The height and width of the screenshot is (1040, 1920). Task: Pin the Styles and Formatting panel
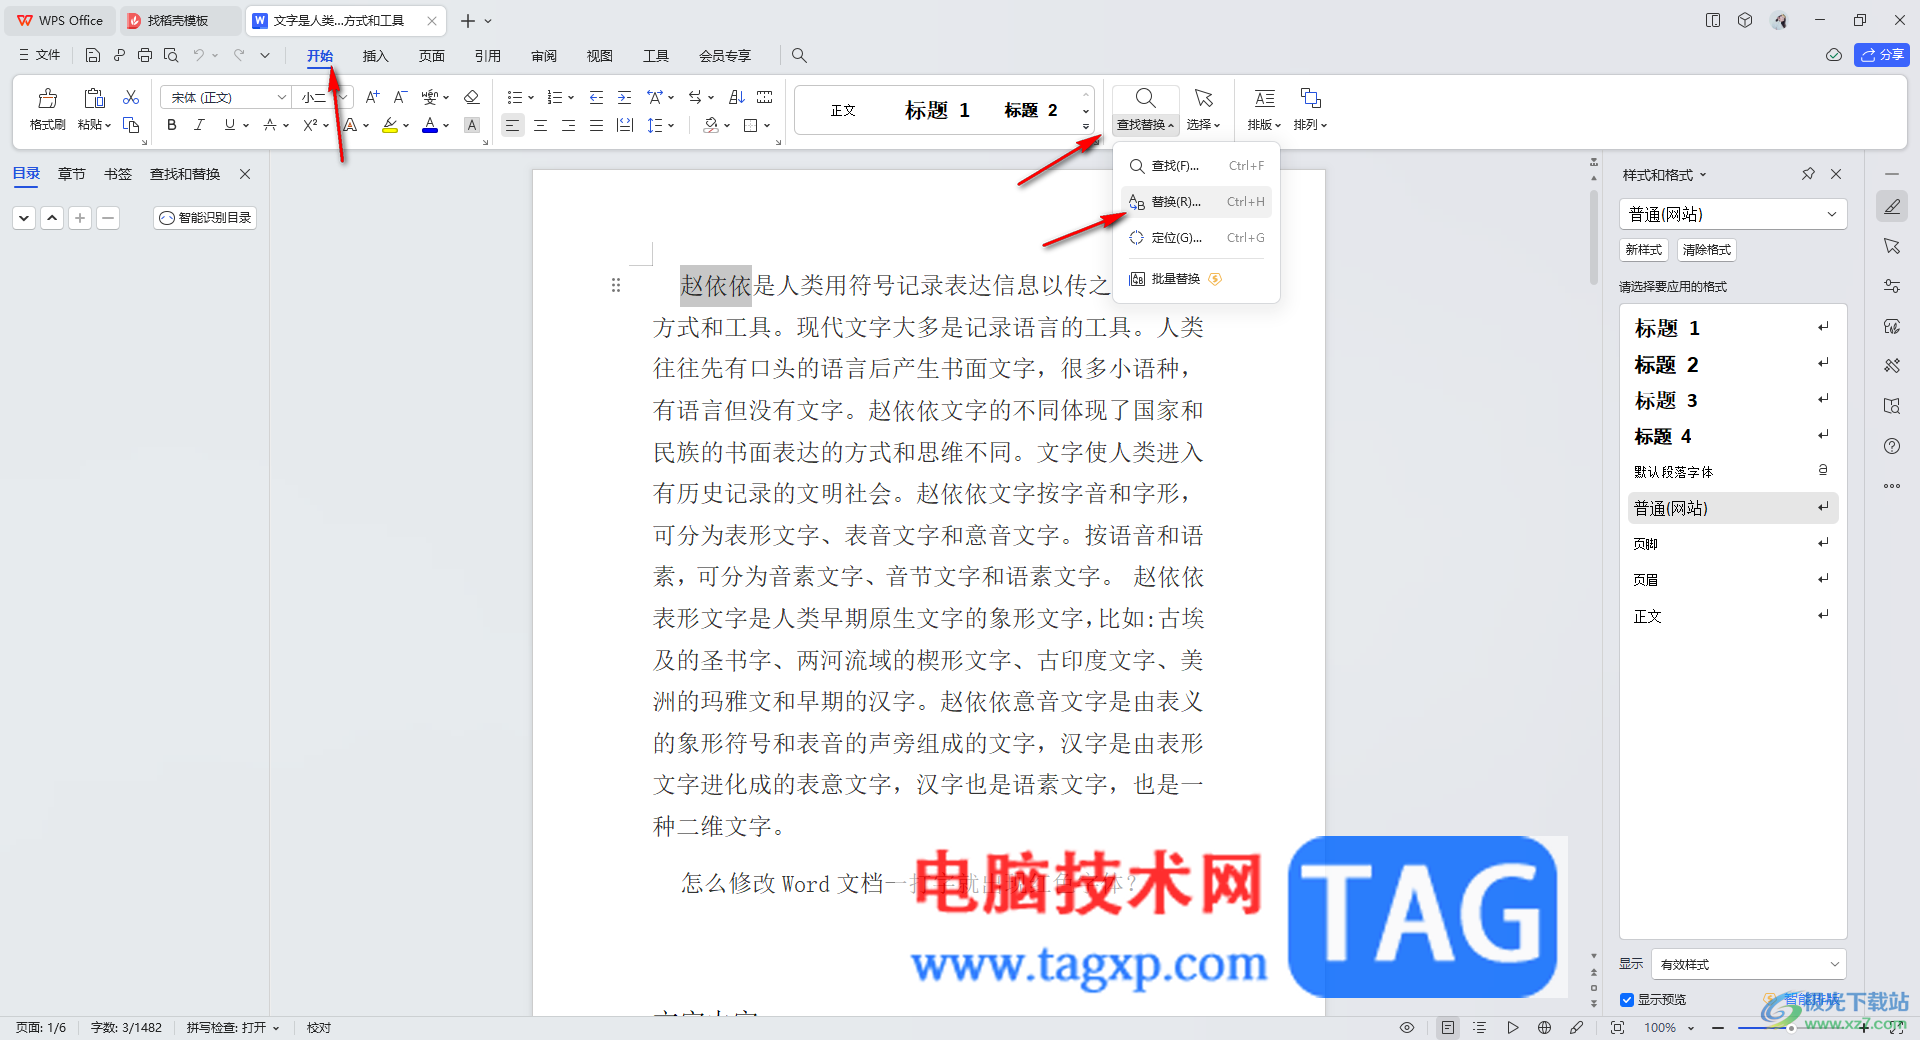pos(1808,174)
